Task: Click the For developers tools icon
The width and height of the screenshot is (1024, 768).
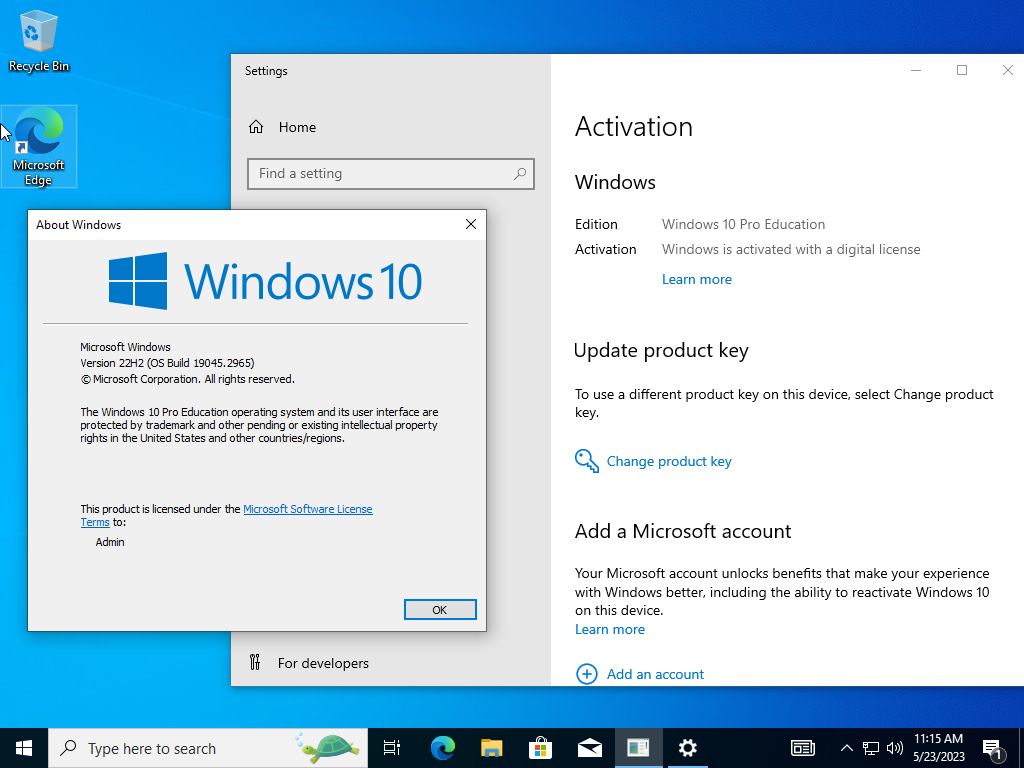Action: 255,663
